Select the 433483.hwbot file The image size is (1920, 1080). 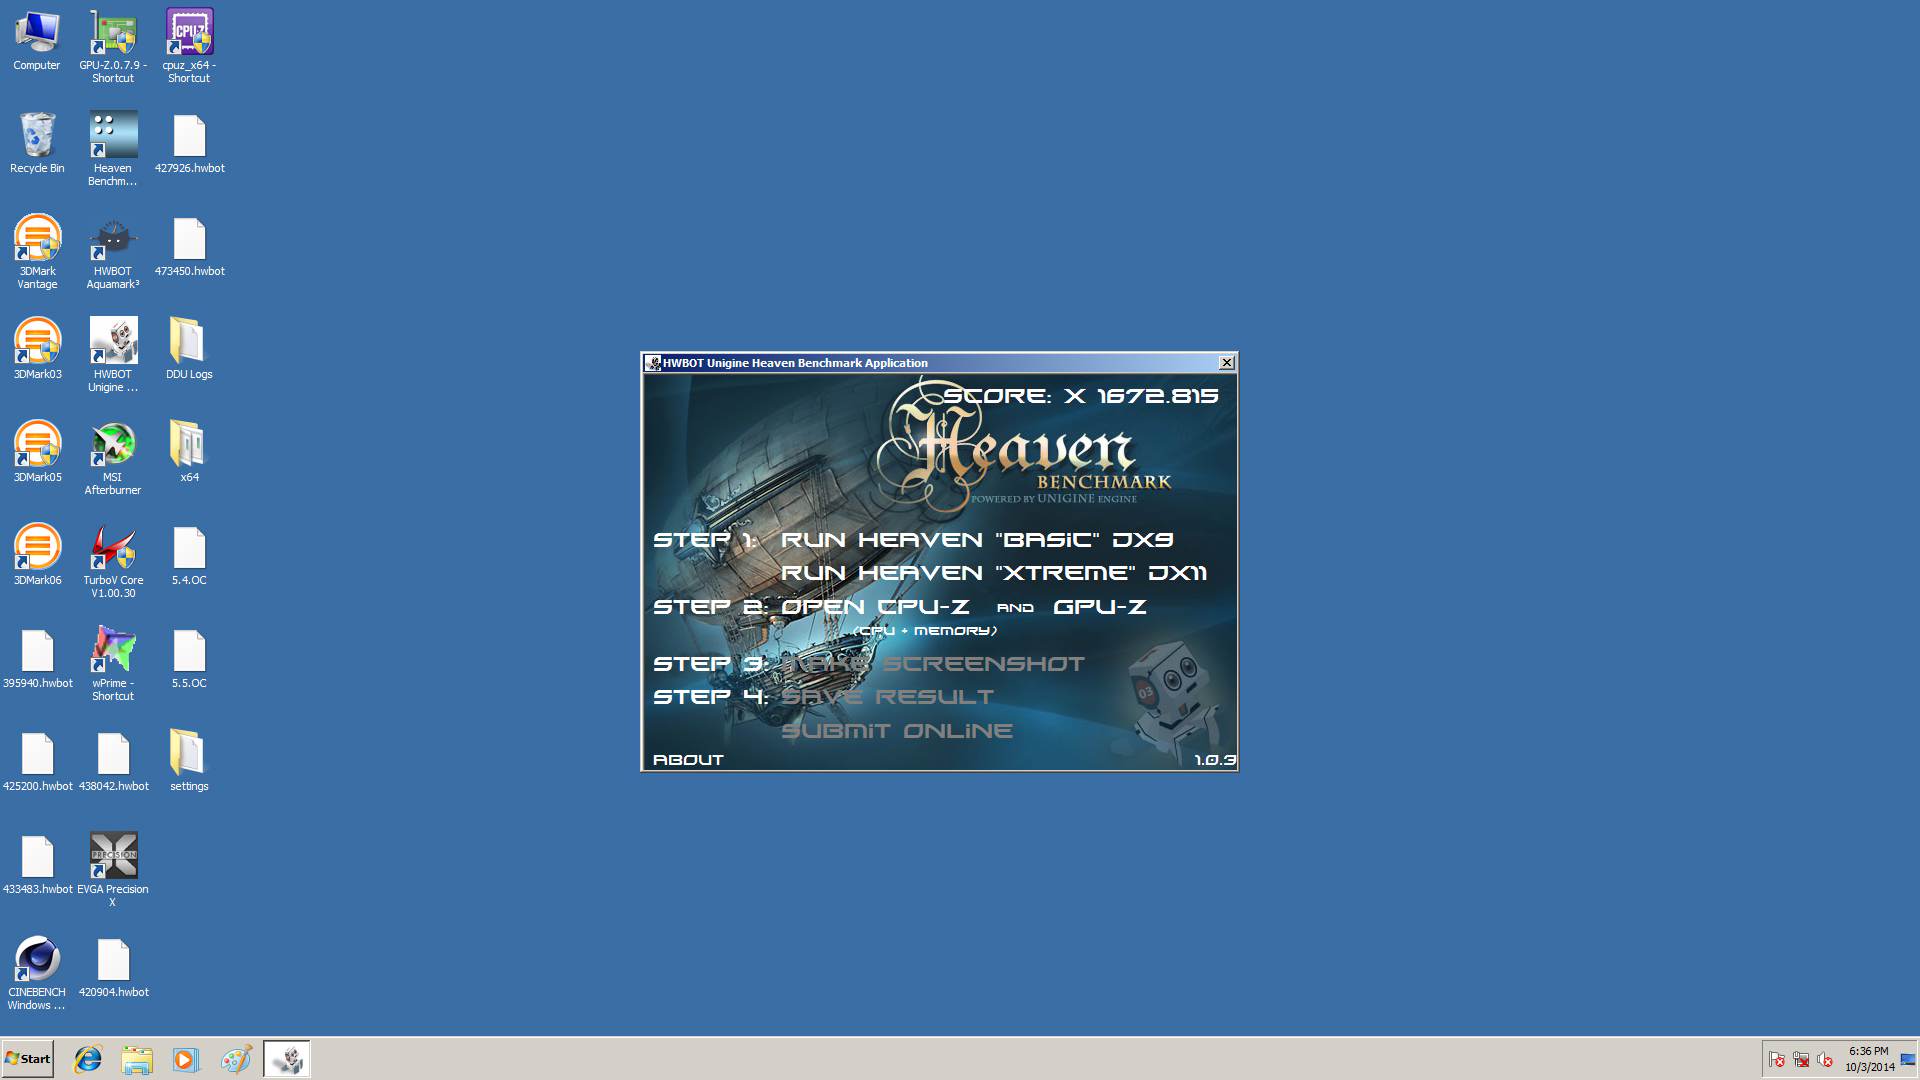coord(37,864)
